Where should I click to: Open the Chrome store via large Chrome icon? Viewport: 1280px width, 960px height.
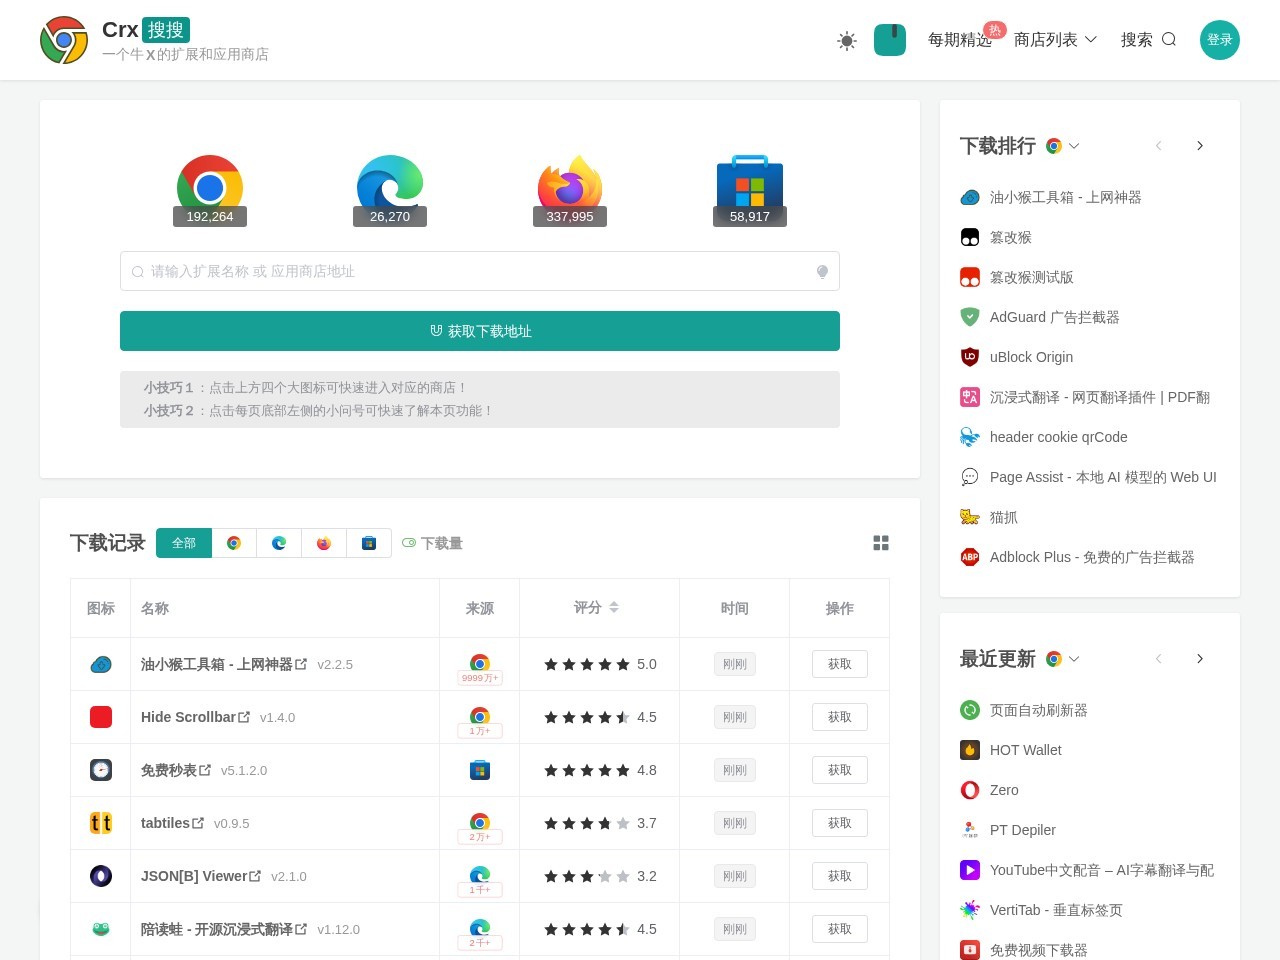pyautogui.click(x=210, y=186)
